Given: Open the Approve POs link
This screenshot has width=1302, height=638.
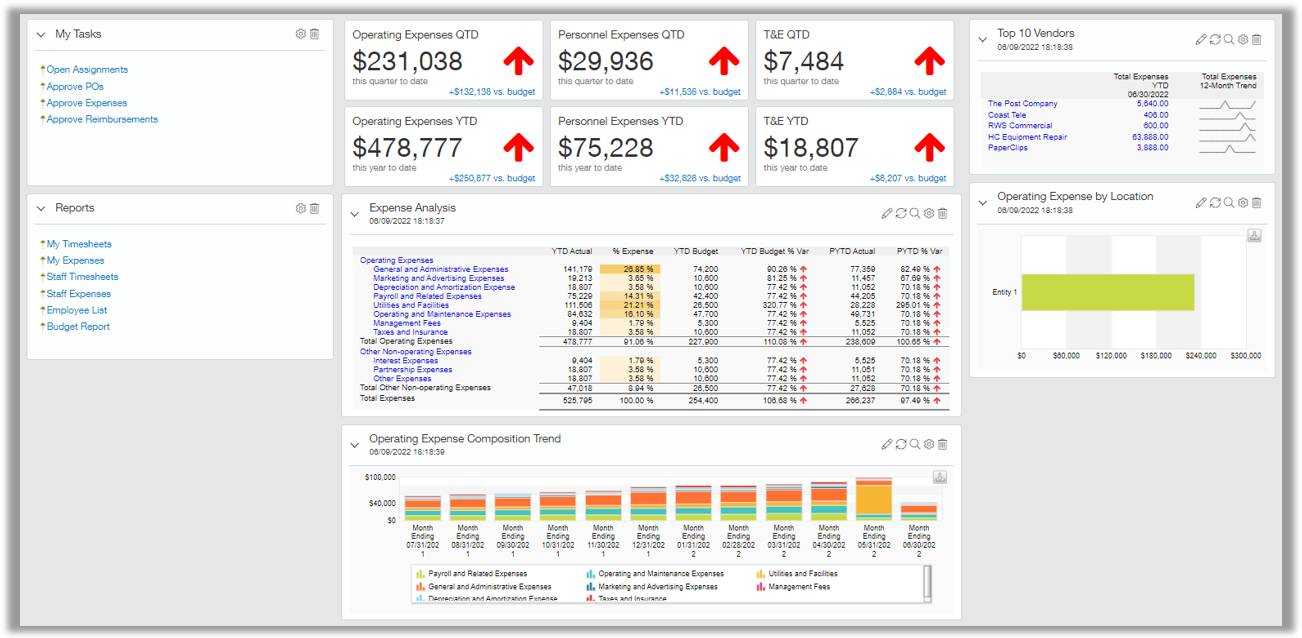Looking at the screenshot, I should click(x=75, y=86).
